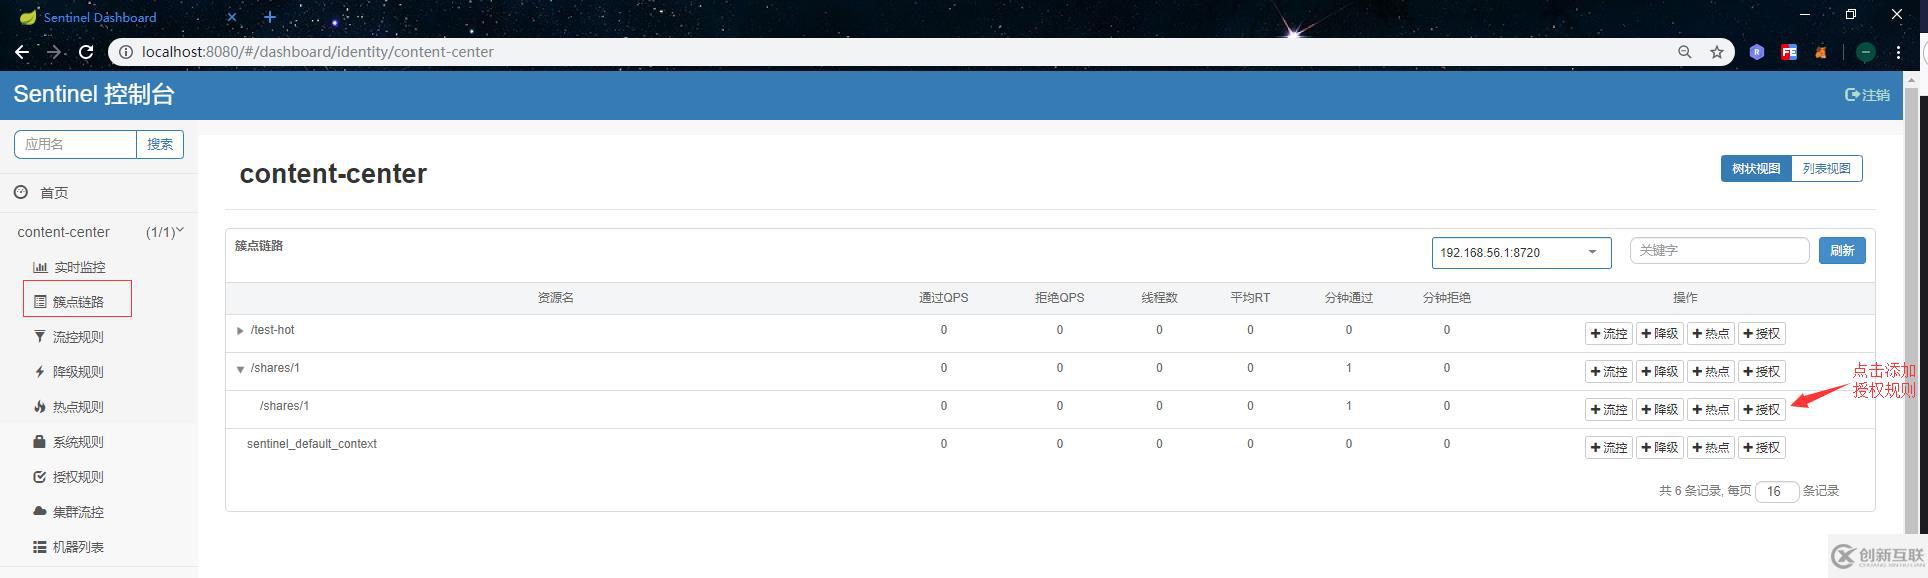This screenshot has height=578, width=1928.
Task: Click the 注销 logout link
Action: coord(1867,95)
